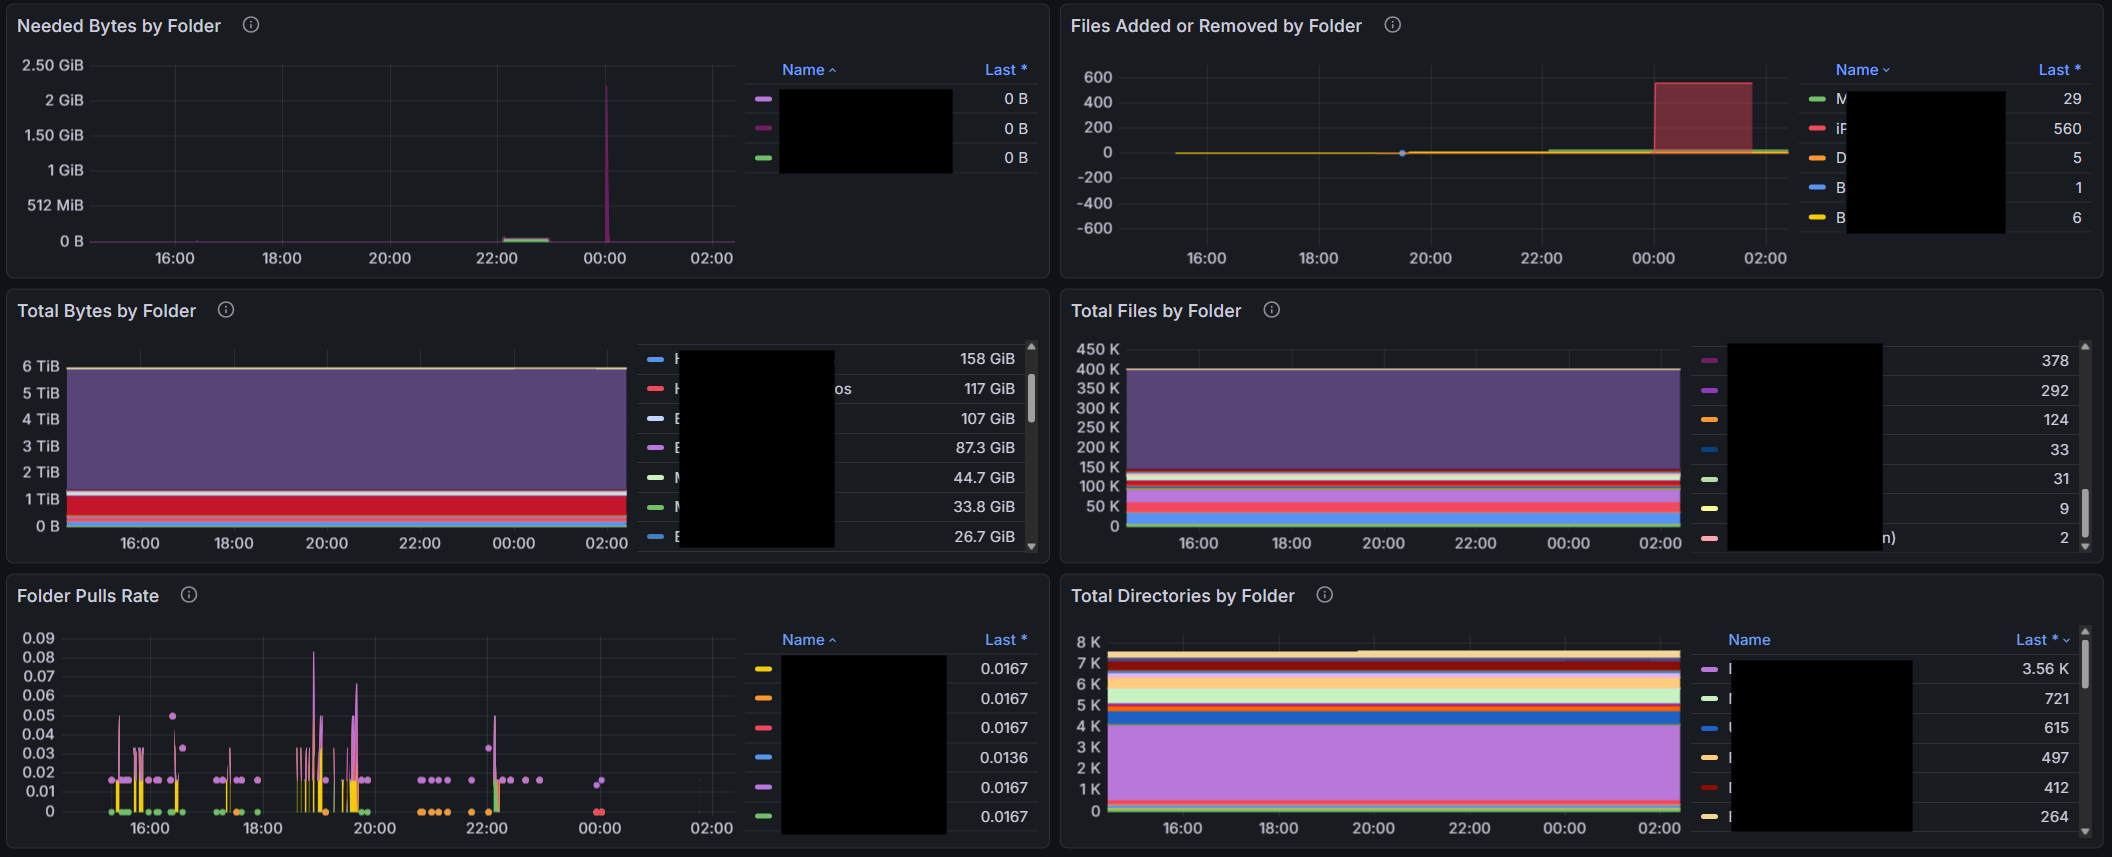Open the Folder Pulls Rate panel title menu
This screenshot has height=857, width=2112.
coord(88,596)
